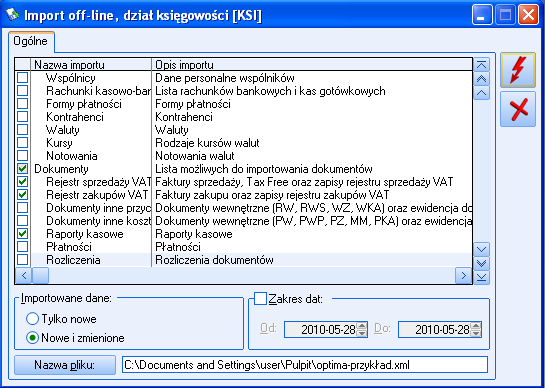
Task: Enable the Formy płatności import checkbox
Action: [x=23, y=104]
